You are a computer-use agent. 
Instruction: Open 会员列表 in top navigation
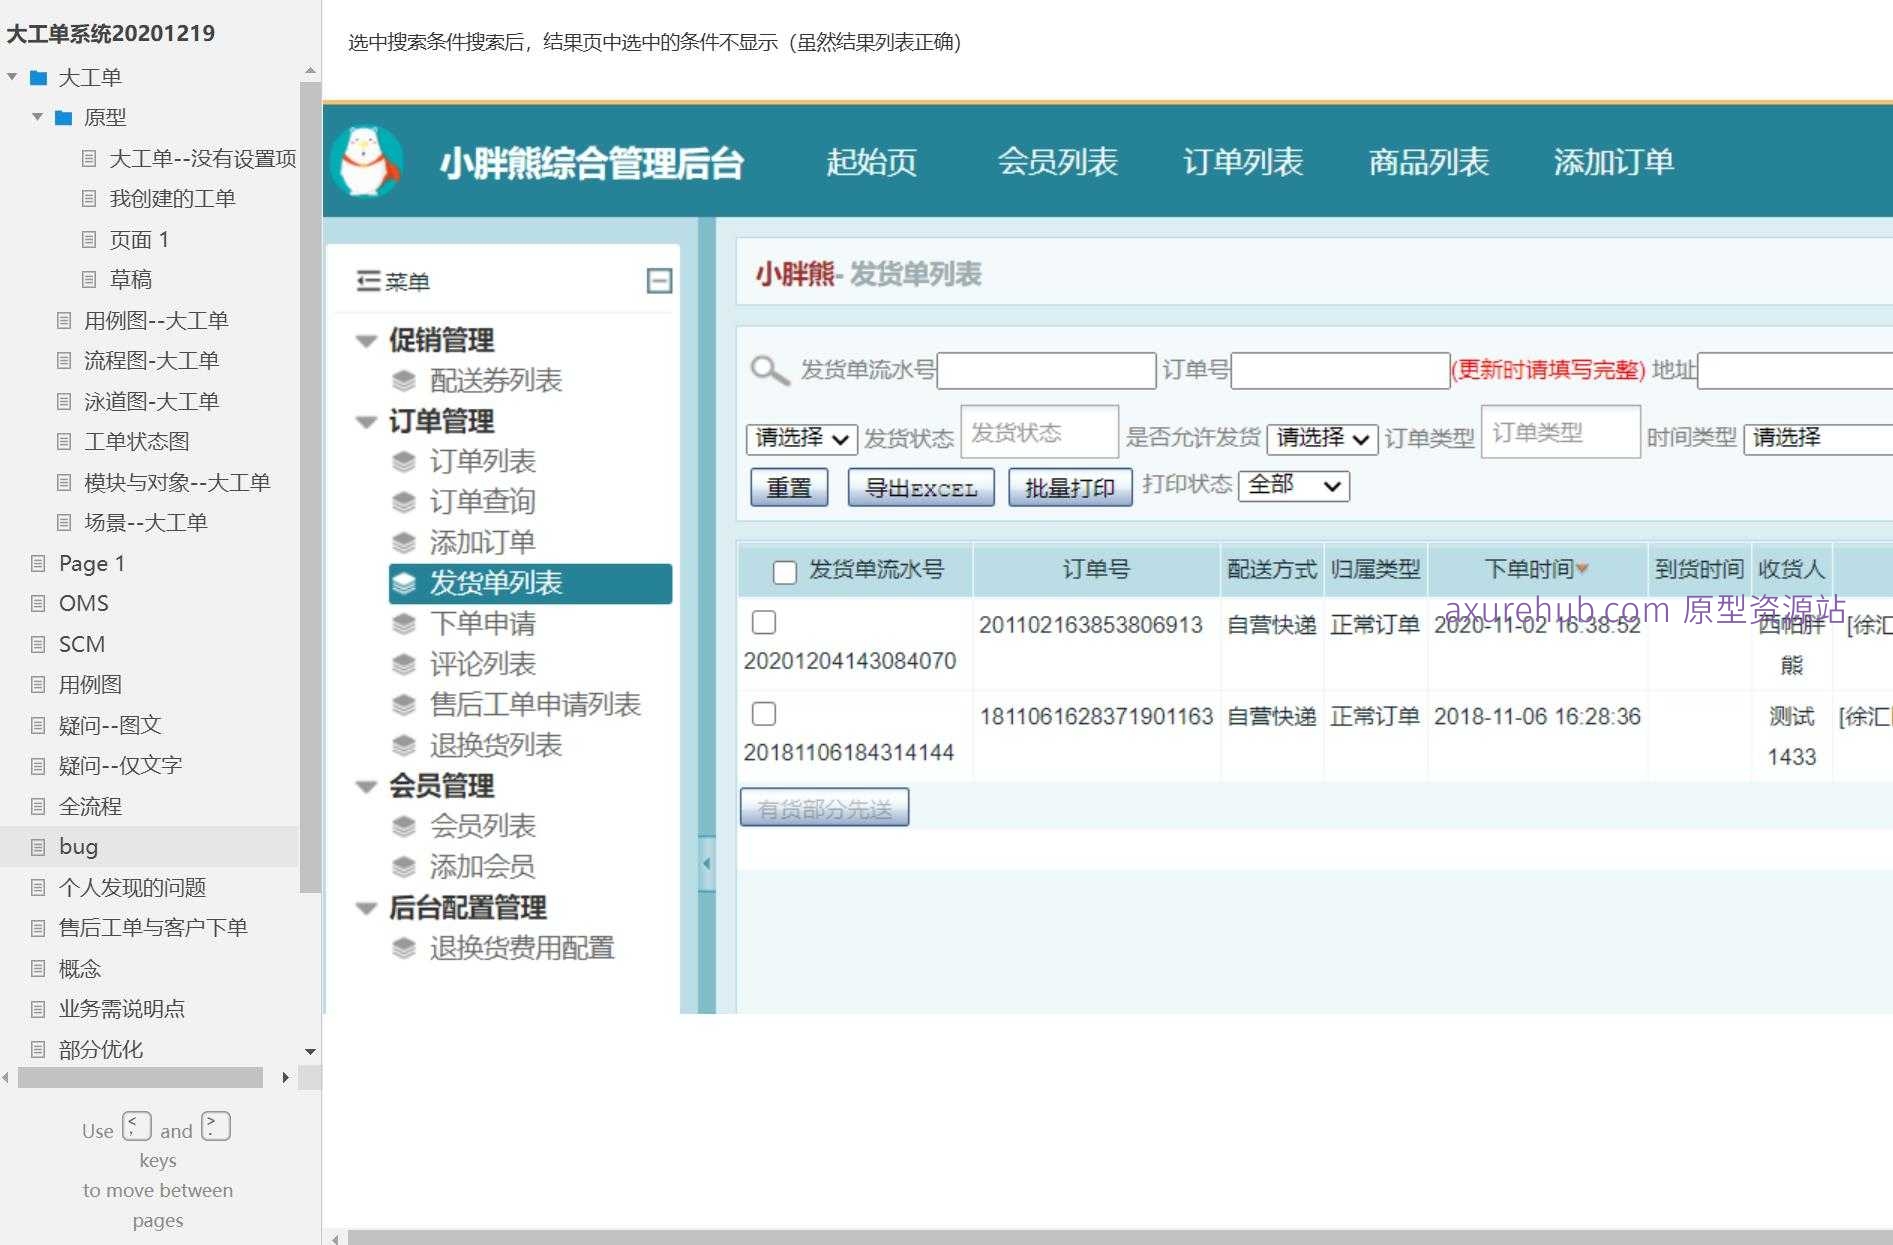(x=1057, y=162)
